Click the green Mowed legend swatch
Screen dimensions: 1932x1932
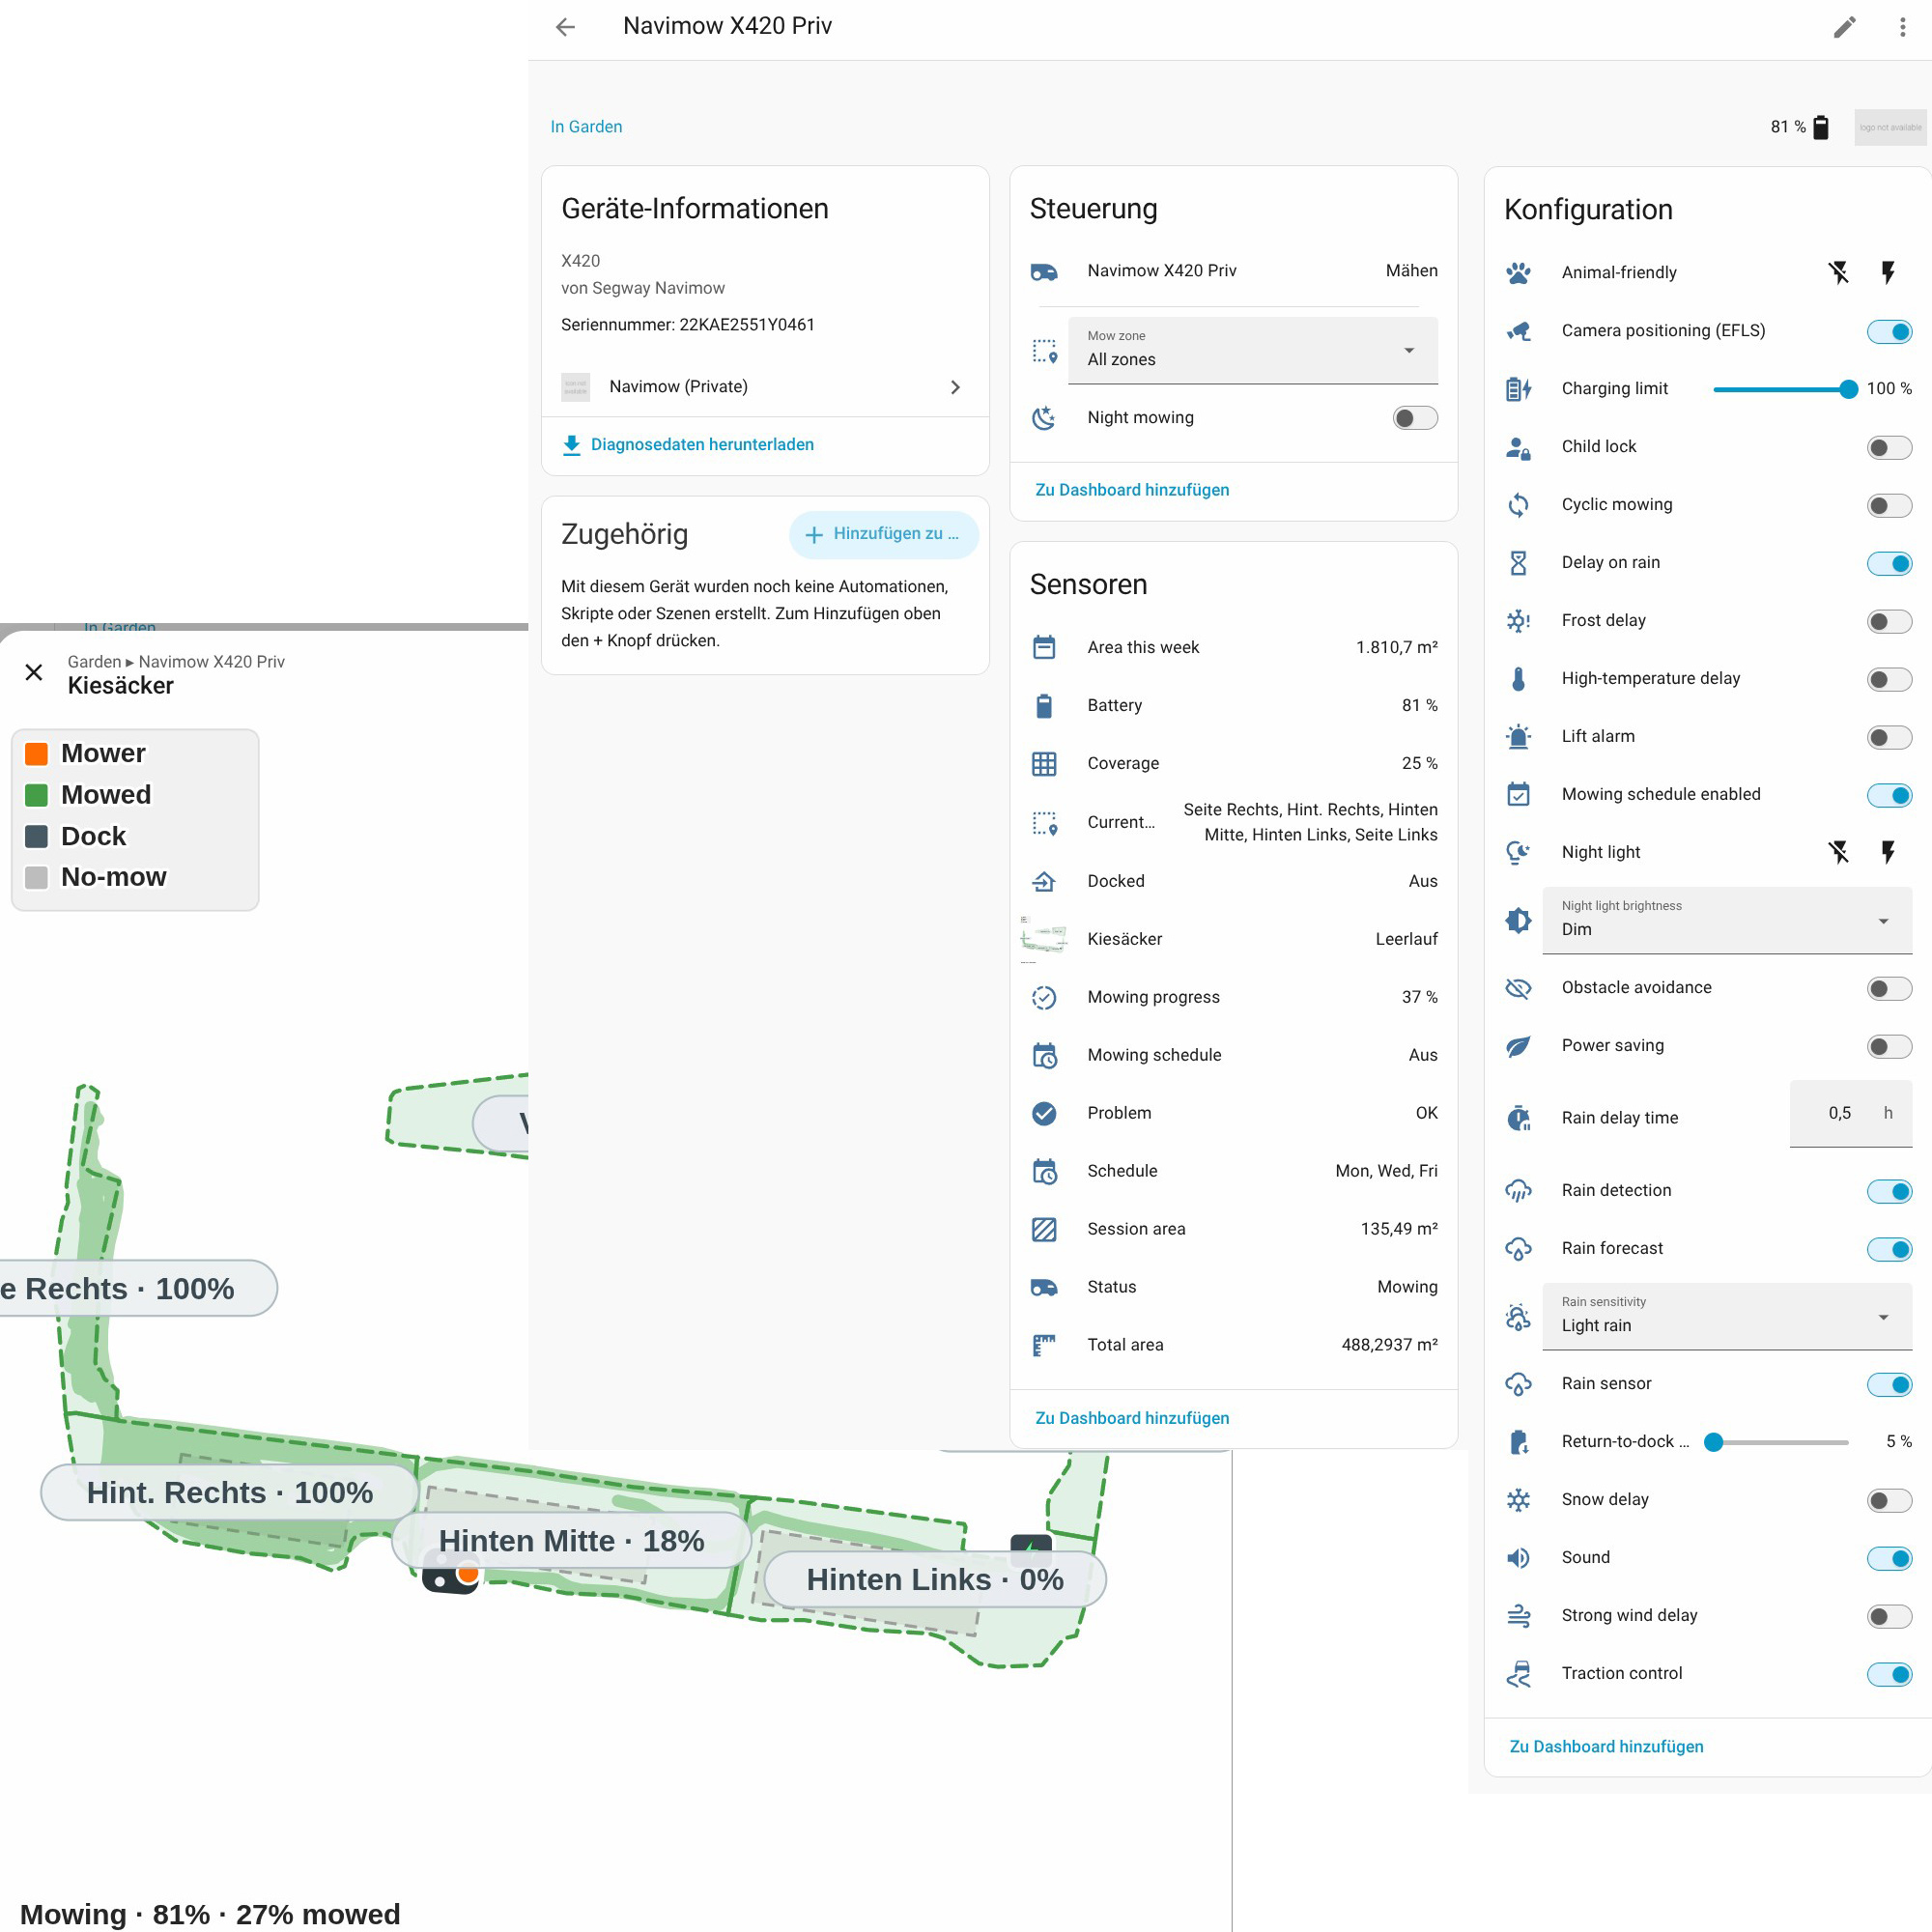pyautogui.click(x=37, y=795)
